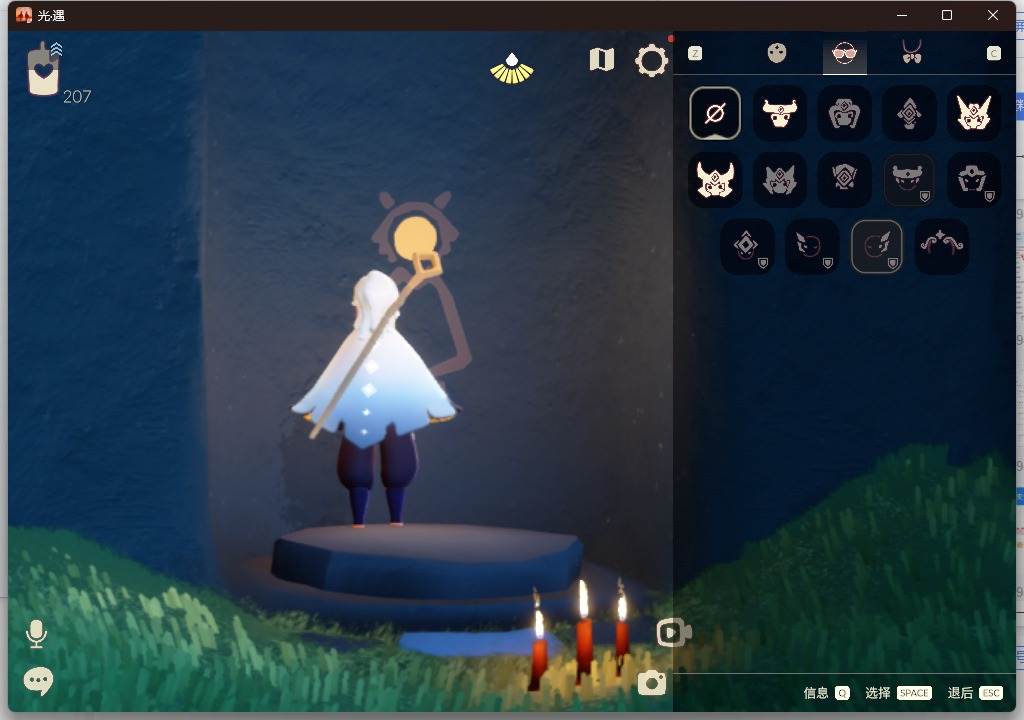
Task: Click the three red candles
Action: click(x=579, y=635)
